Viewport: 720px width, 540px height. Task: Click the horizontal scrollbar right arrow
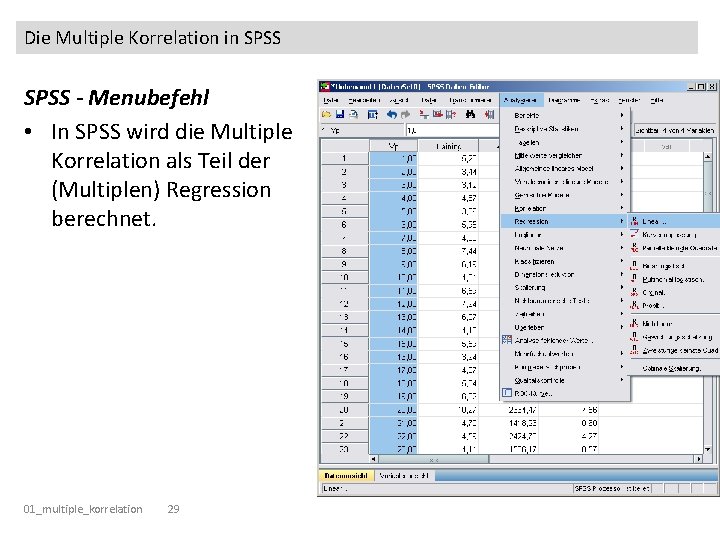(x=699, y=459)
